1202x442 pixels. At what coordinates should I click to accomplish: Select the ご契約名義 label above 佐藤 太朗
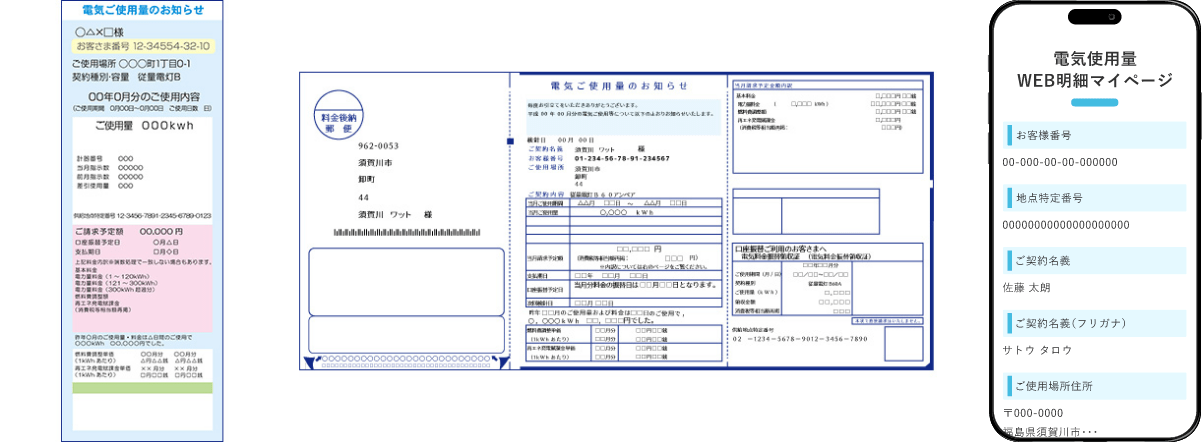pos(1042,260)
